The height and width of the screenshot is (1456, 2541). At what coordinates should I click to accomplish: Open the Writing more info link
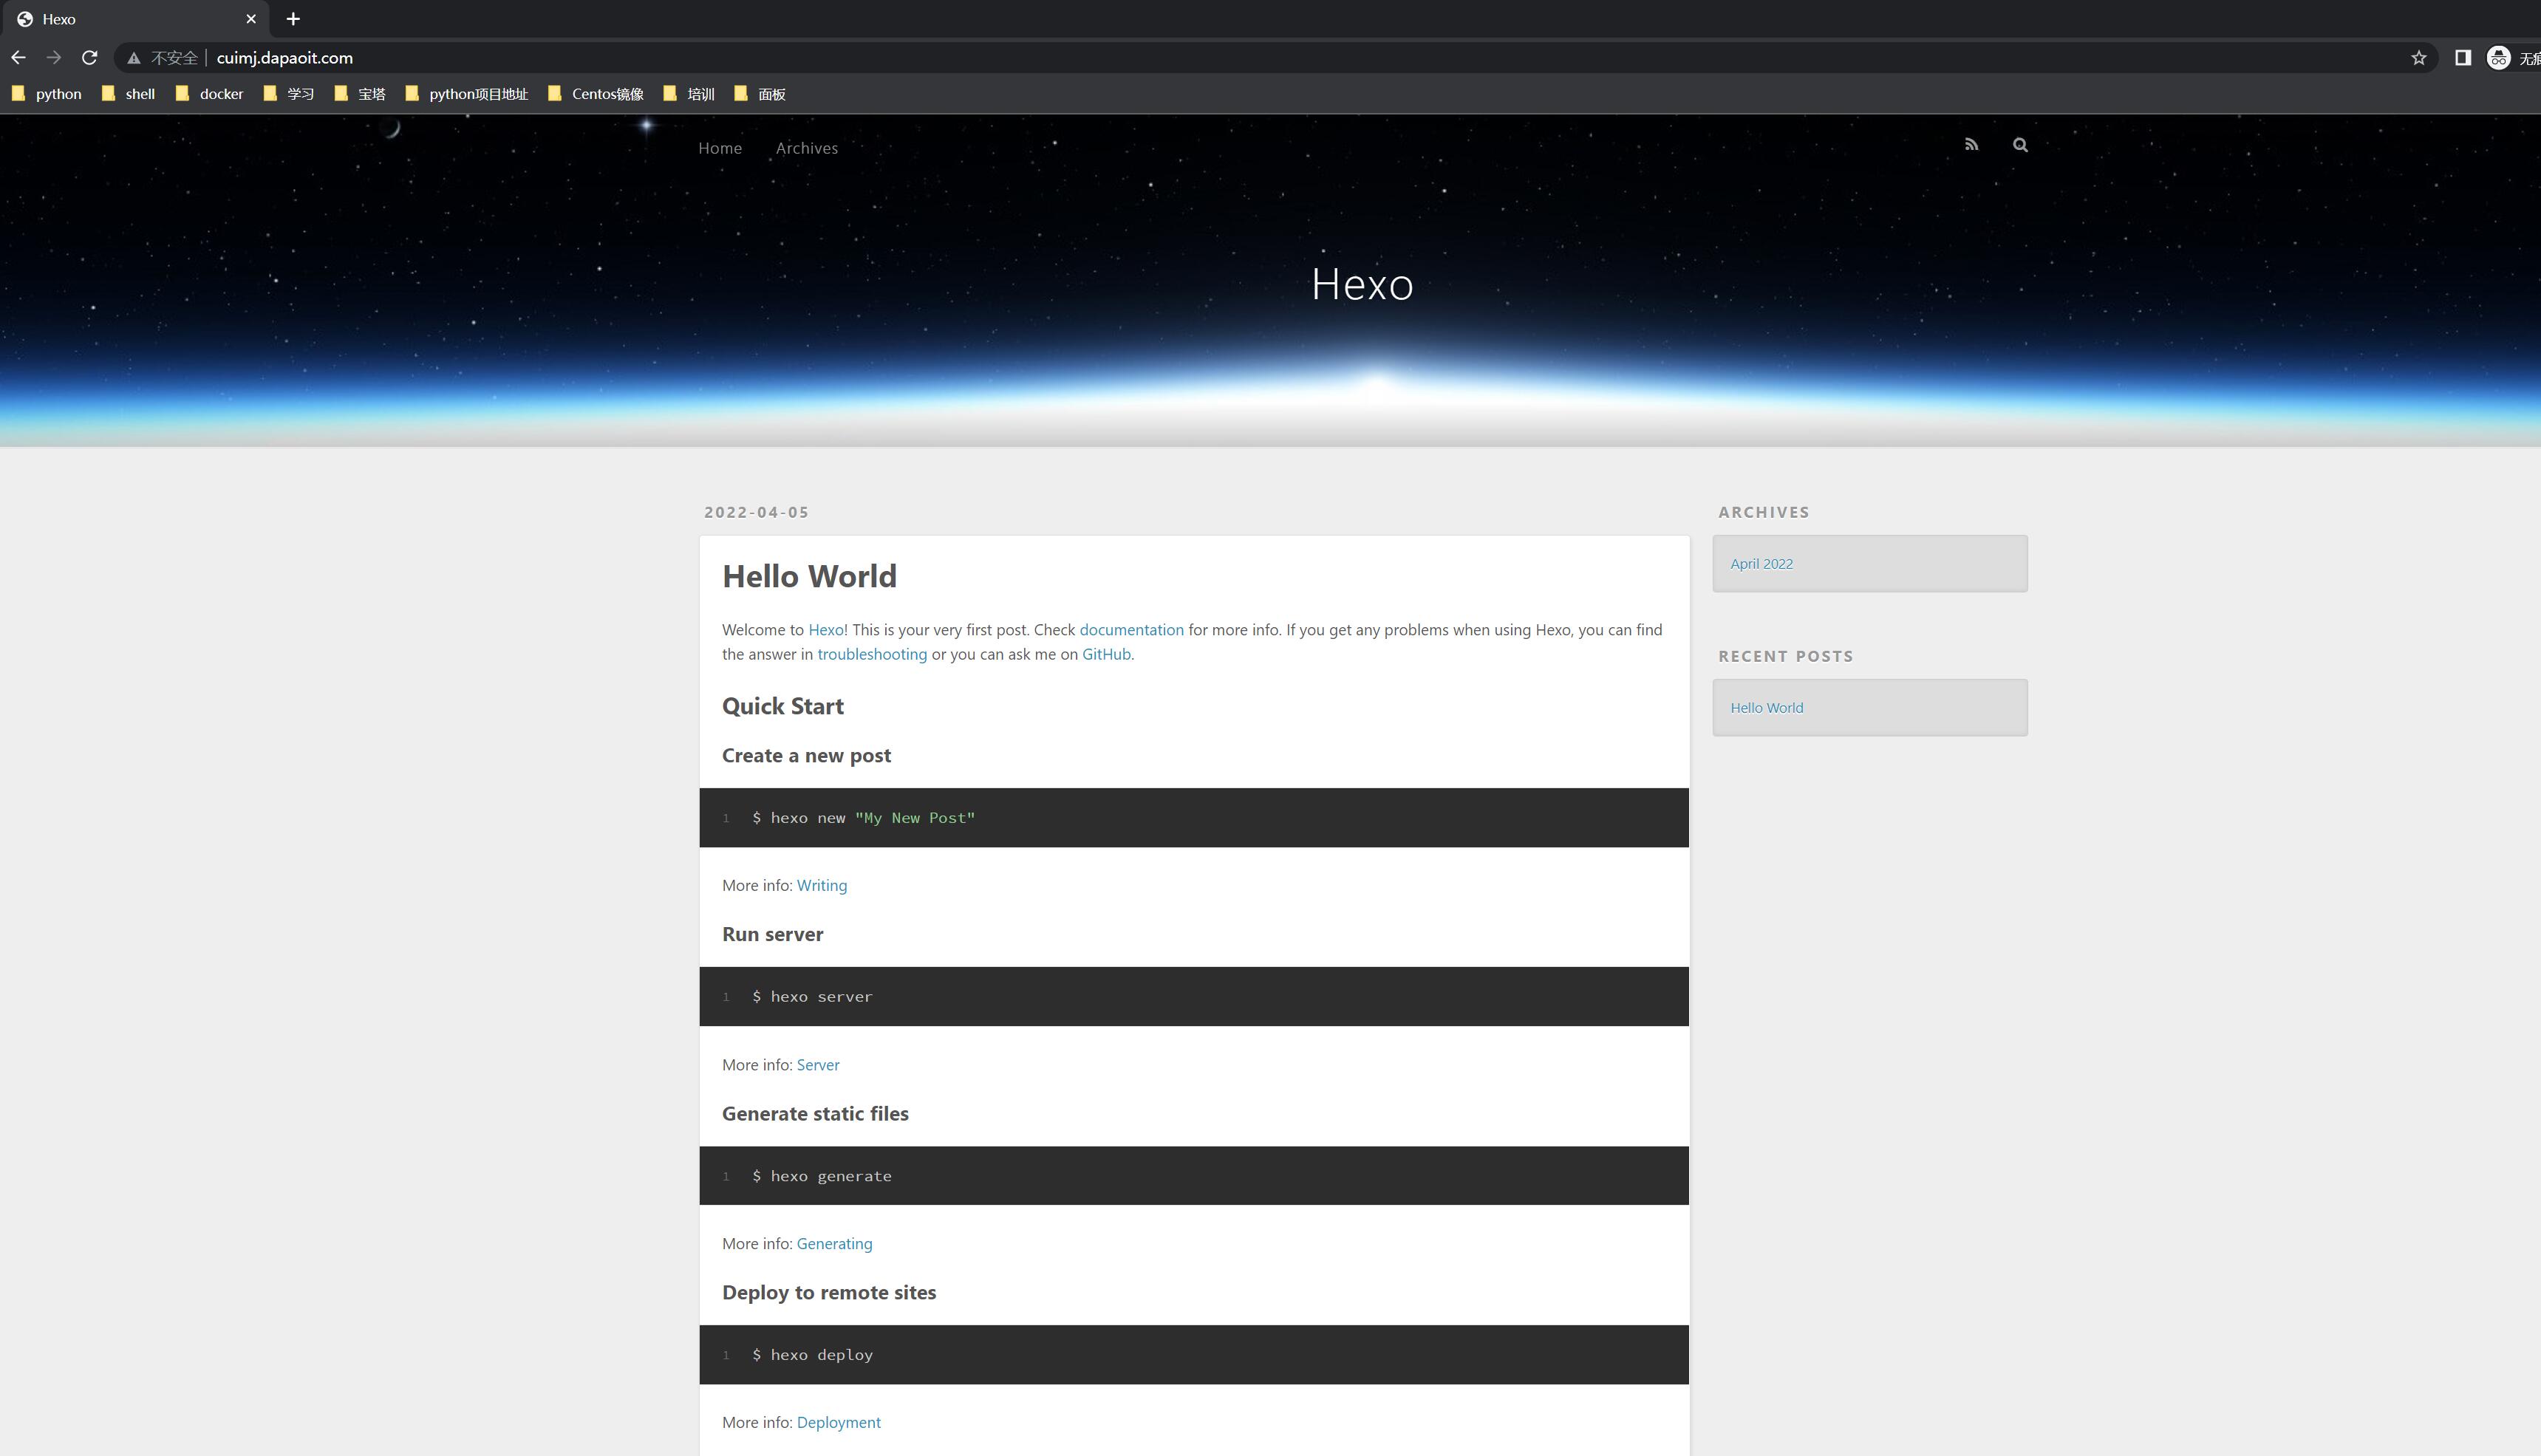click(822, 885)
